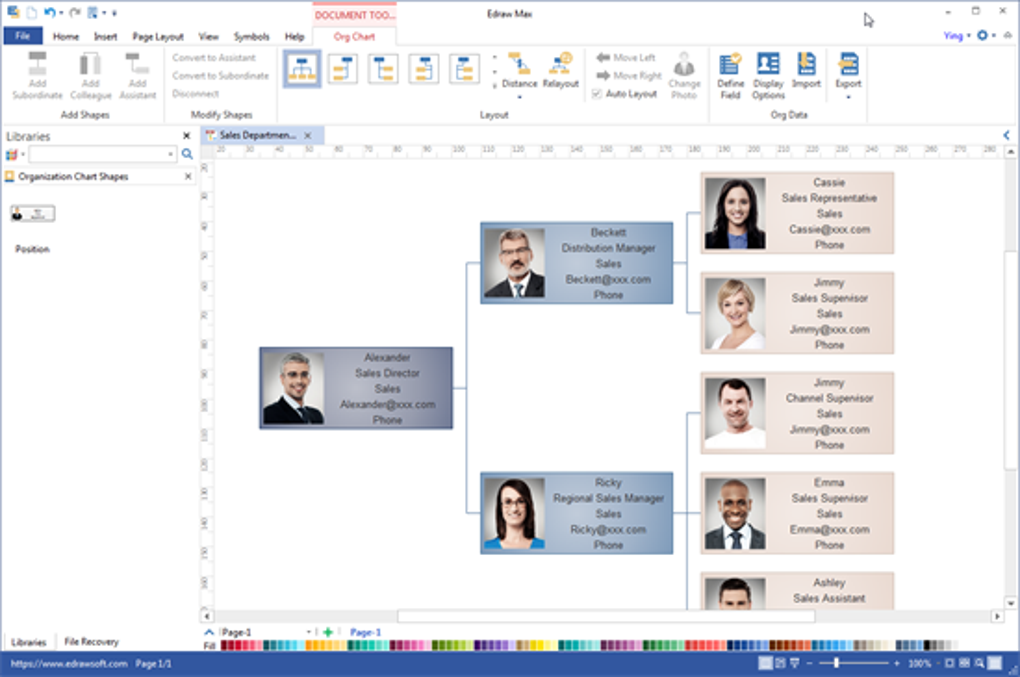Select Beckett's Distribution Manager card
The width and height of the screenshot is (1020, 677).
(x=576, y=263)
